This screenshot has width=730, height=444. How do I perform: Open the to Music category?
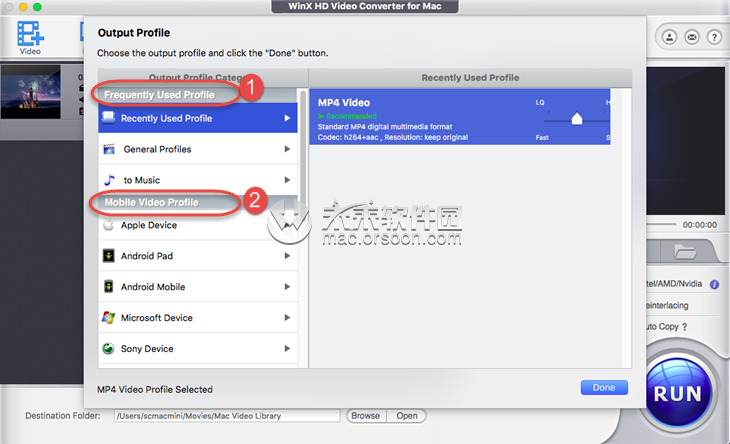pyautogui.click(x=198, y=180)
